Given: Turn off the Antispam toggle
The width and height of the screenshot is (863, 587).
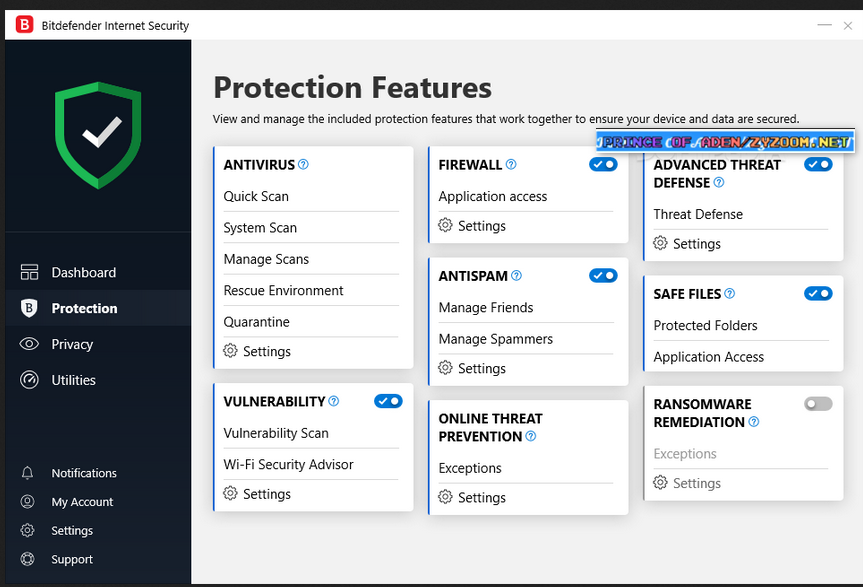Looking at the screenshot, I should 603,275.
